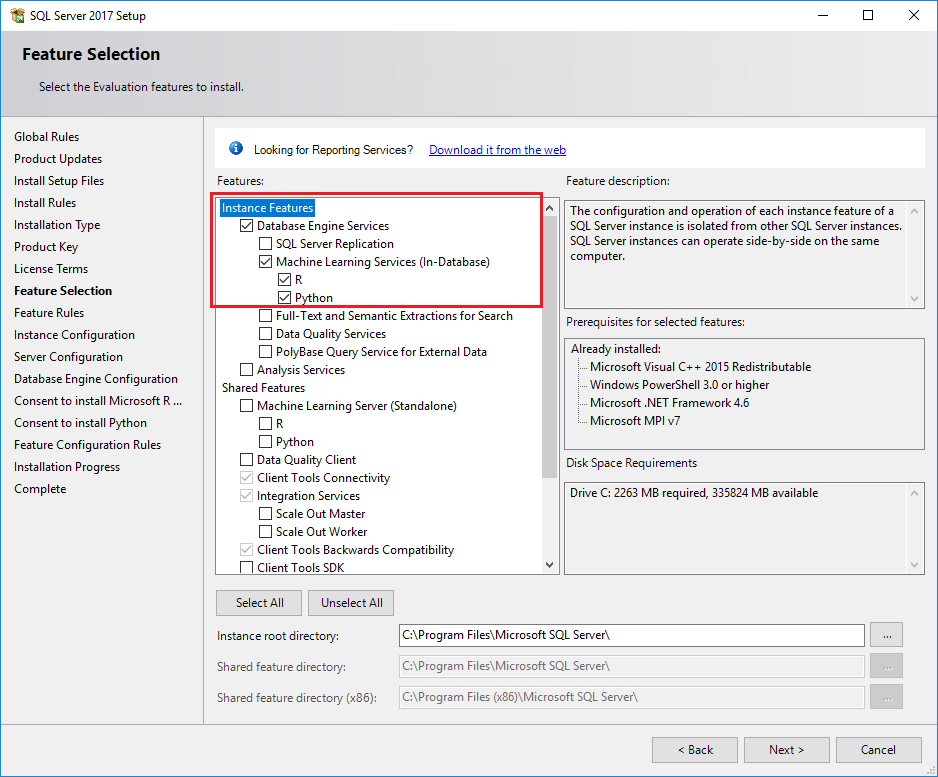938x777 pixels.
Task: Select the Install Setup Files step
Action: 59,181
